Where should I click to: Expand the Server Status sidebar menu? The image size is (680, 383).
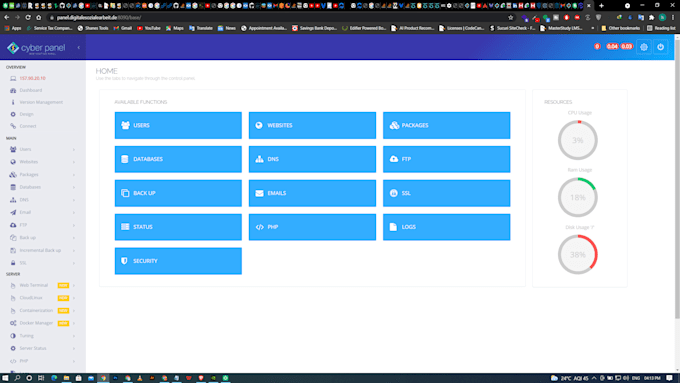(x=42, y=348)
